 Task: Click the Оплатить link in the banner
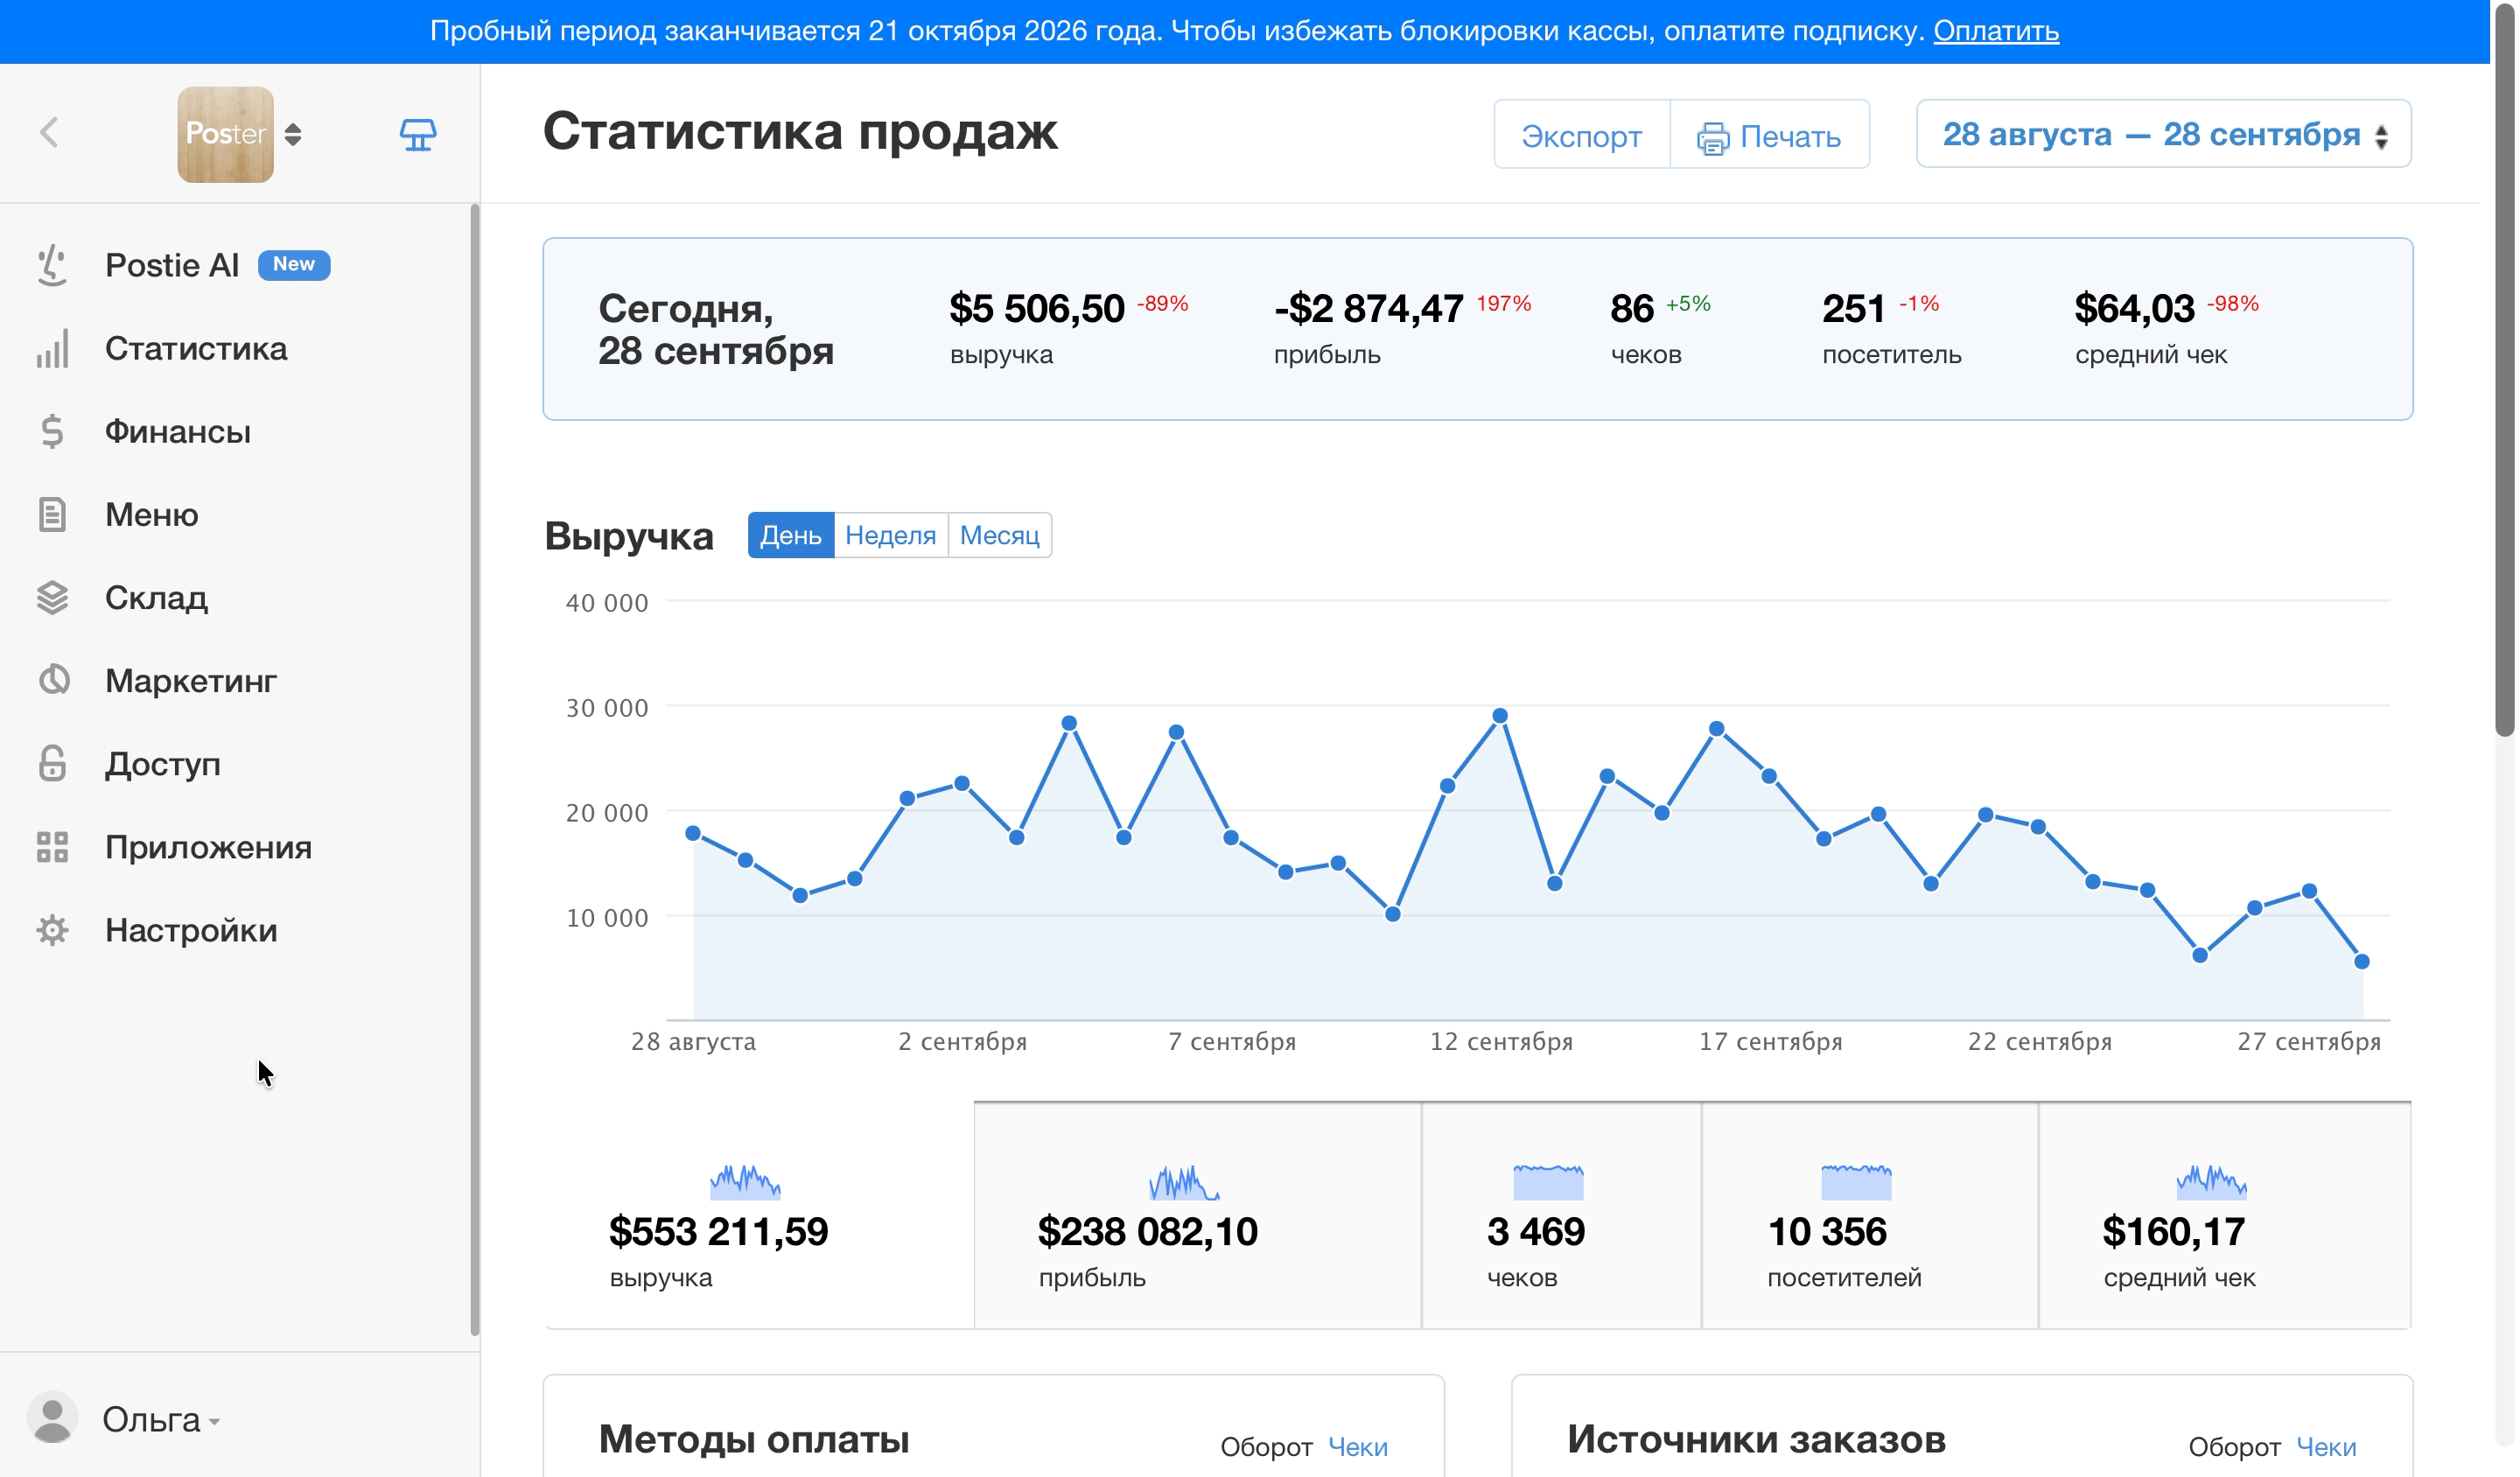tap(1996, 31)
